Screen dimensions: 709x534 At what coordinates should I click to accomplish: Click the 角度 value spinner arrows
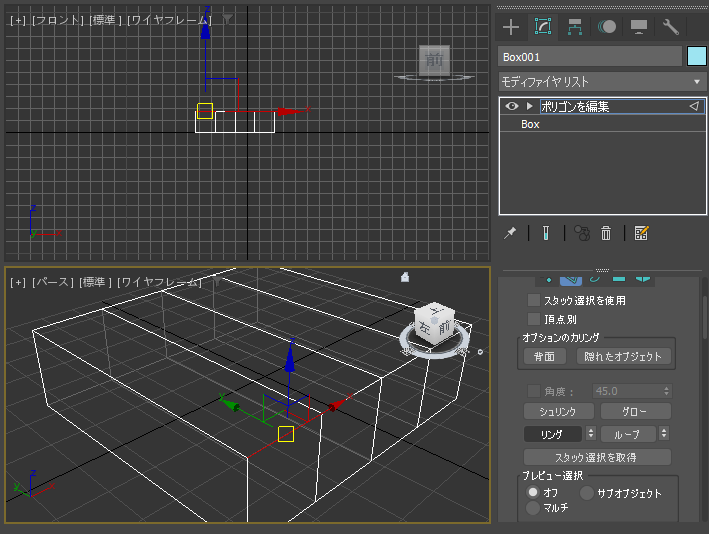tap(666, 391)
